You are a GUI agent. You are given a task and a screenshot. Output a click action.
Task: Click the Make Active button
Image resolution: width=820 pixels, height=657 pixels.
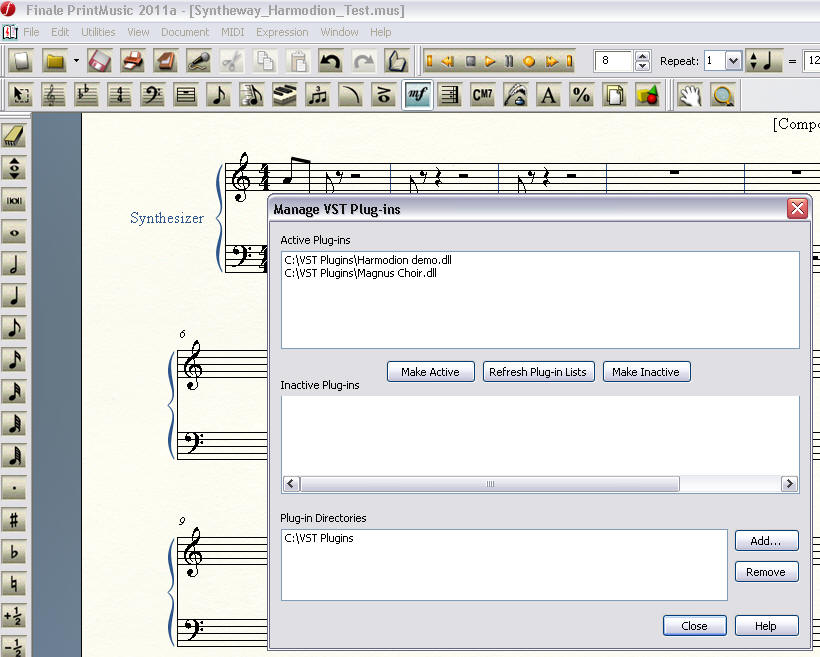point(430,372)
